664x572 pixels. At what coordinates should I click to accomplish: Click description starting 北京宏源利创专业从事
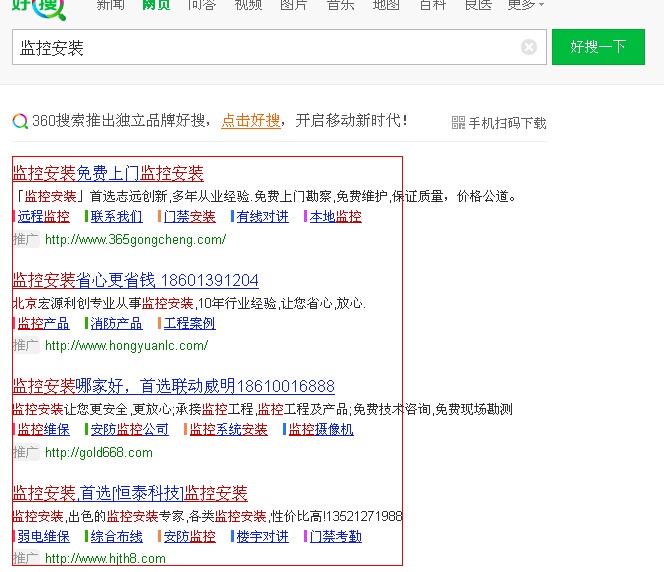[189, 303]
